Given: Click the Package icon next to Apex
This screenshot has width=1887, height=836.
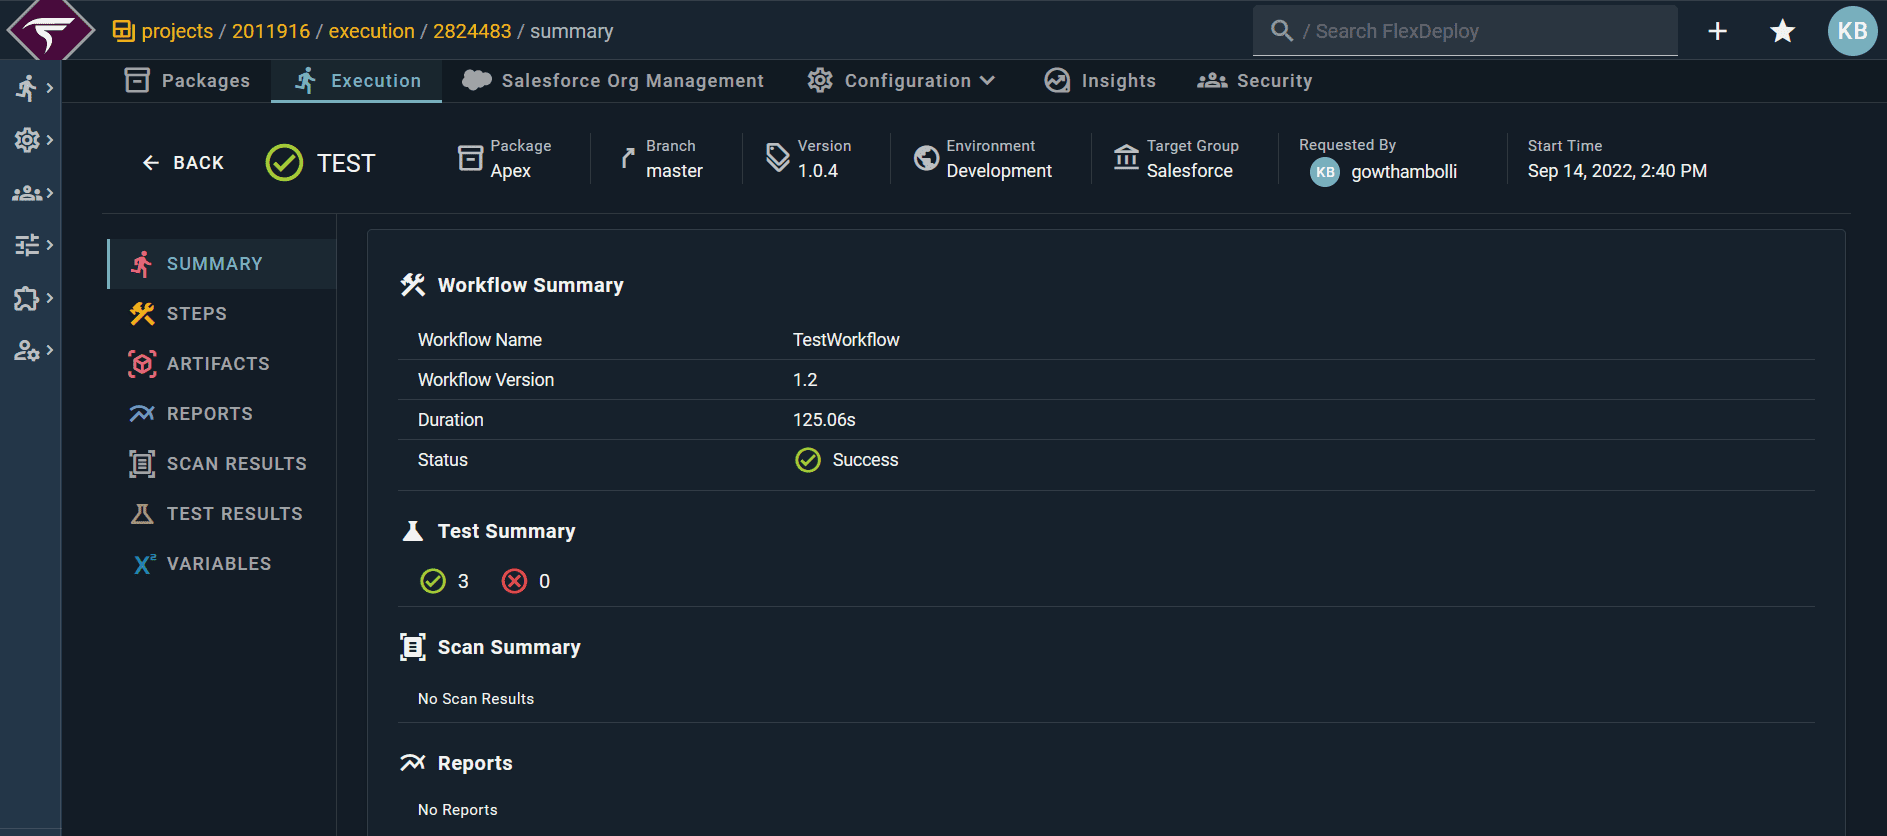Looking at the screenshot, I should pos(470,158).
